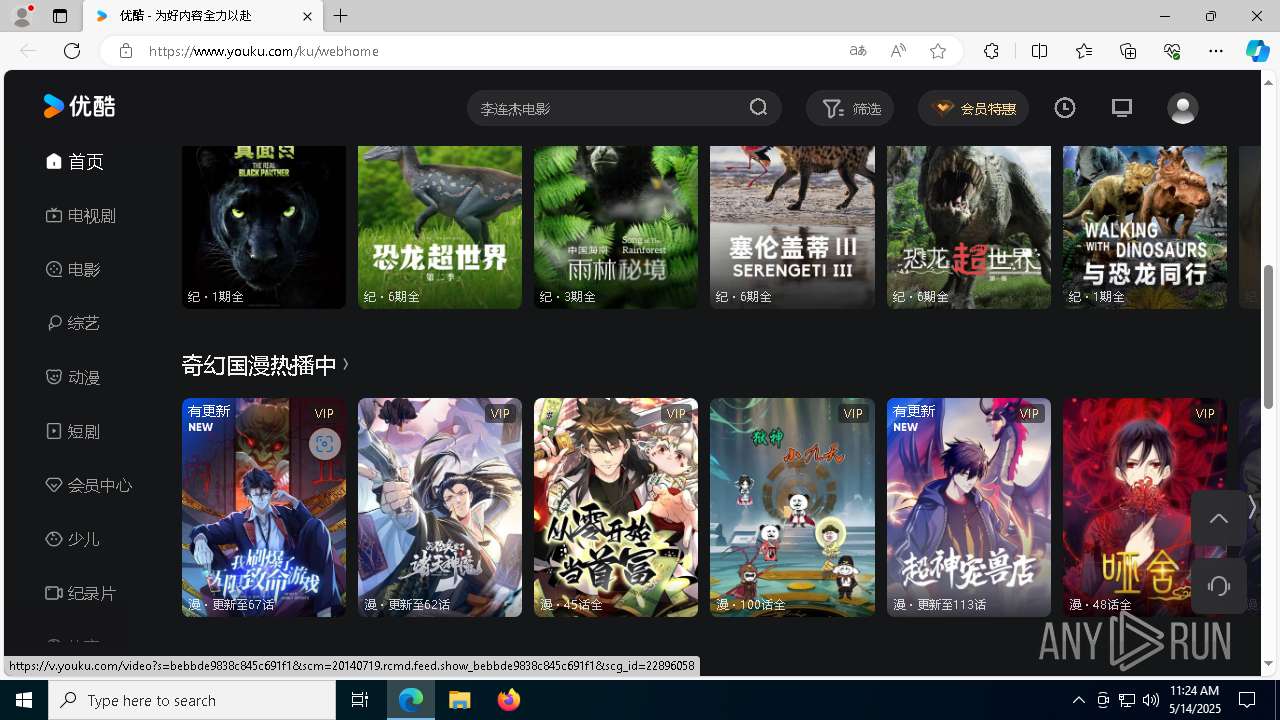Open Browser essentials heart icon
The height and width of the screenshot is (720, 1280).
click(1172, 51)
